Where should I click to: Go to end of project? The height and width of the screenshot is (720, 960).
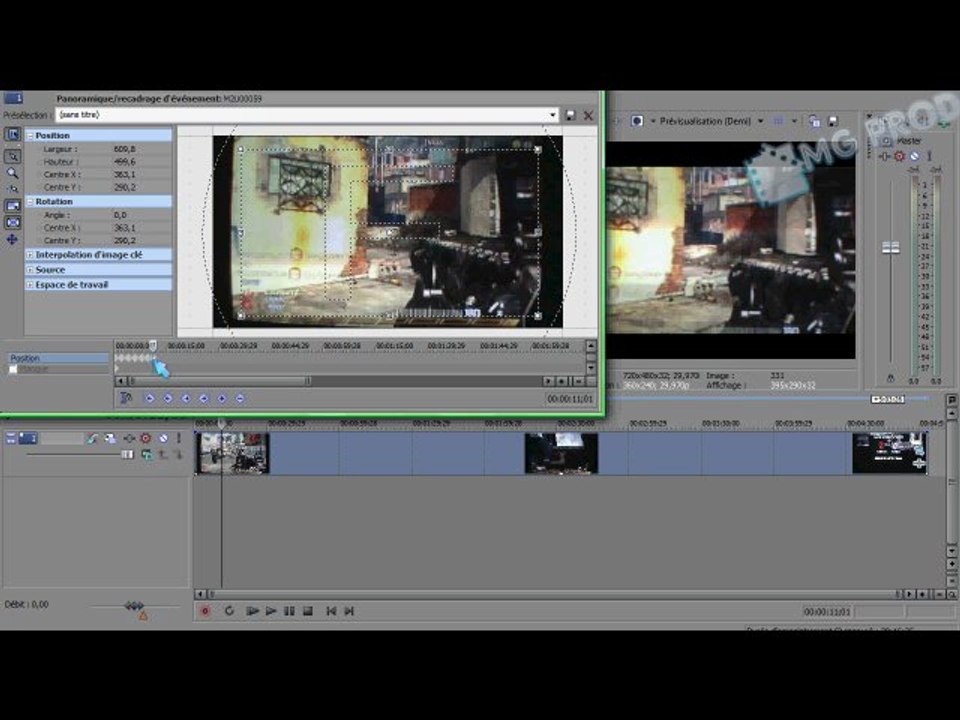click(349, 611)
